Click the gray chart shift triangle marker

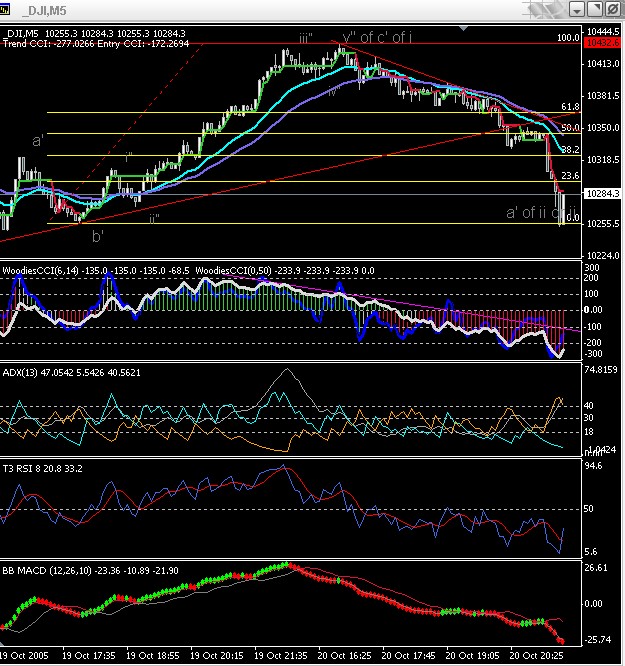(x=464, y=28)
